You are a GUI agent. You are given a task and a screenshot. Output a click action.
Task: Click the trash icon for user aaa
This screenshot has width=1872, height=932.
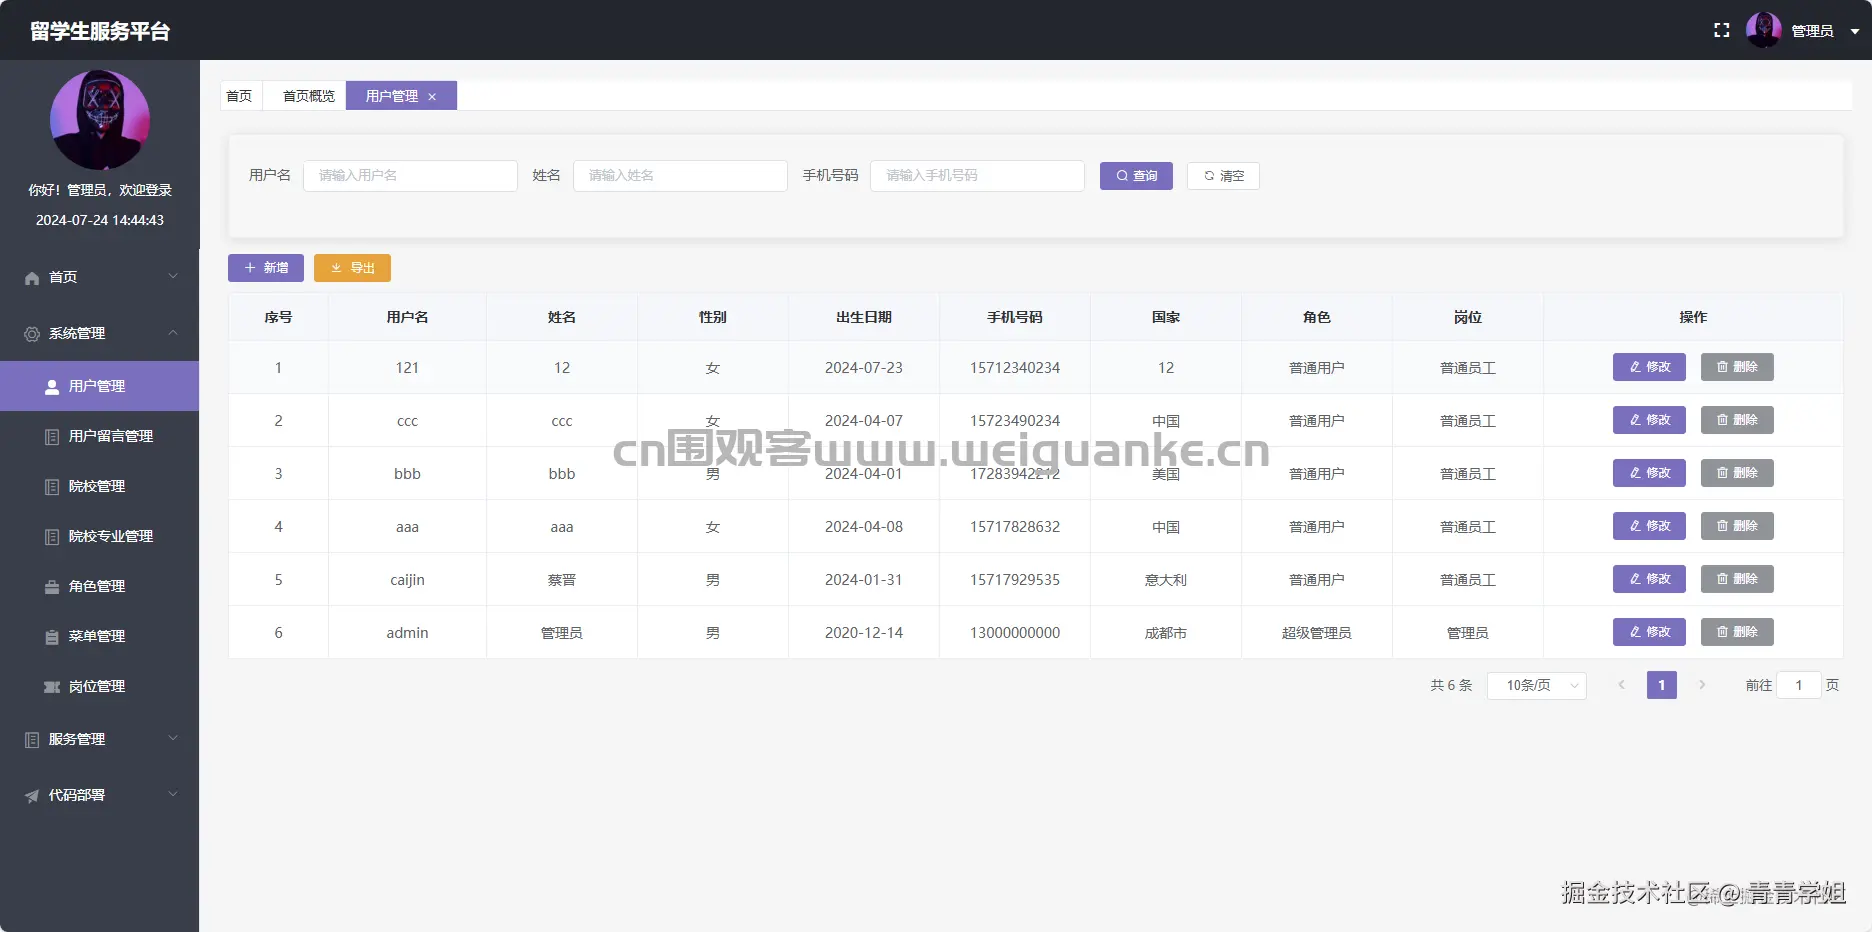(x=1722, y=526)
